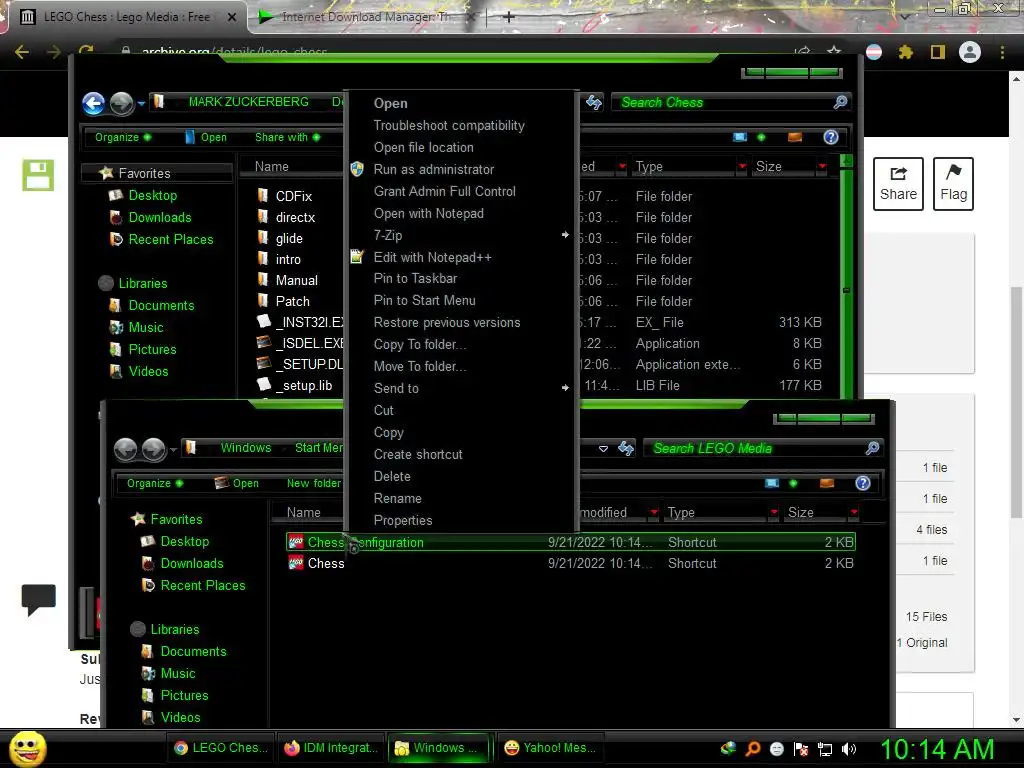The image size is (1024, 768).
Task: Click the Search LEGO Media field
Action: [758, 448]
